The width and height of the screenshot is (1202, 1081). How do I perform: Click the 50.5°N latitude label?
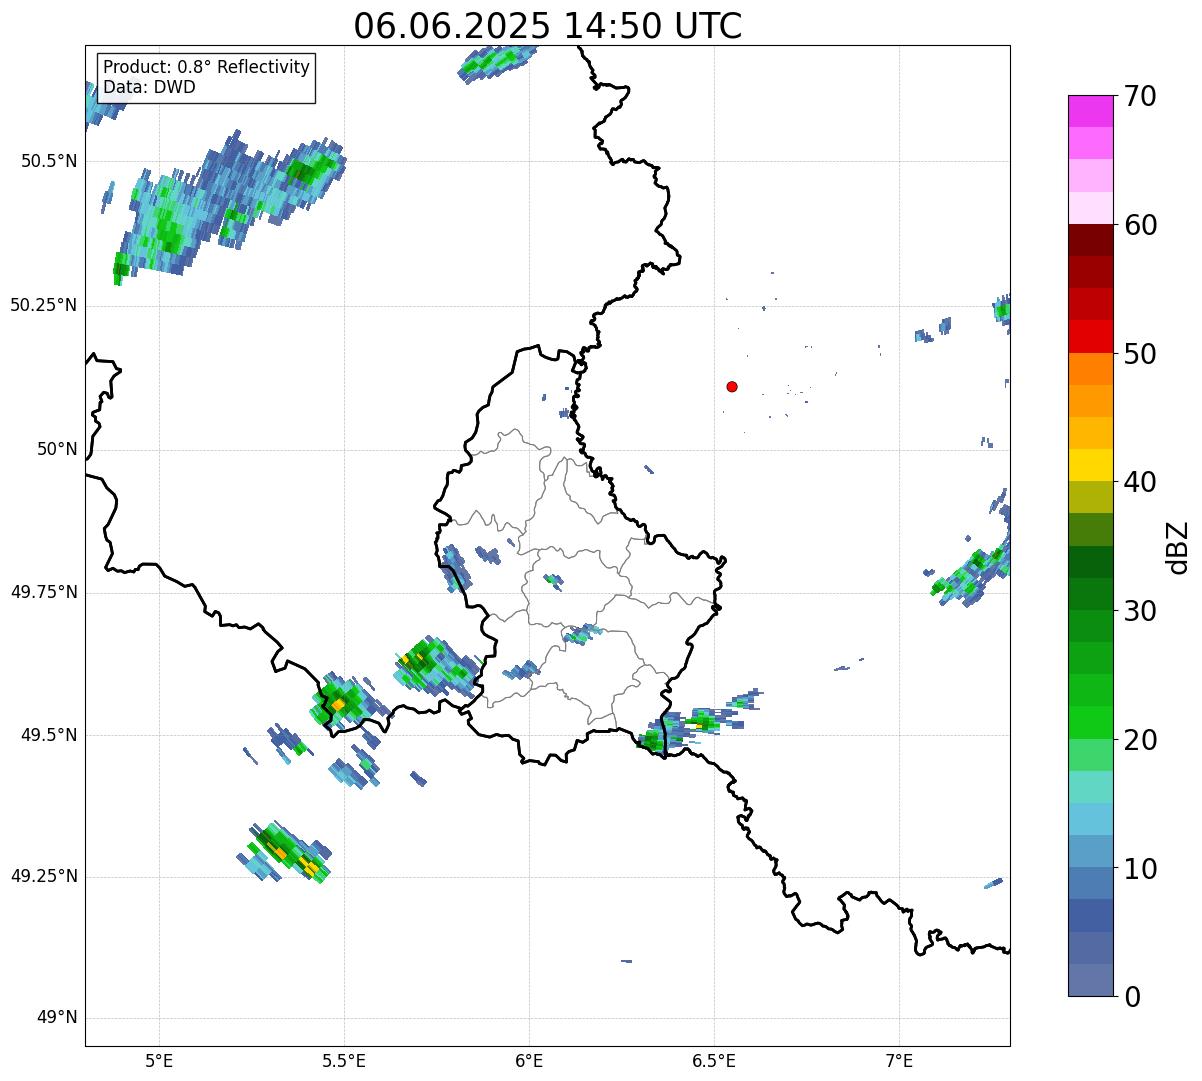pyautogui.click(x=48, y=161)
